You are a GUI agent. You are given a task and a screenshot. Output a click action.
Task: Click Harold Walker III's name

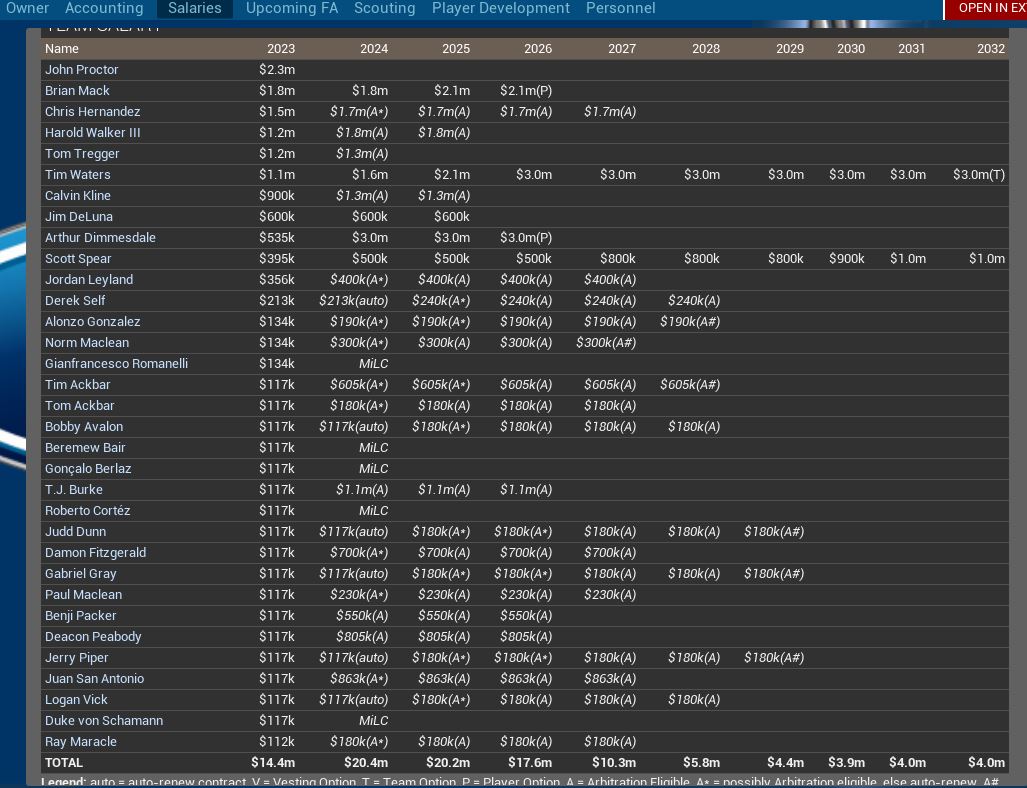93,133
